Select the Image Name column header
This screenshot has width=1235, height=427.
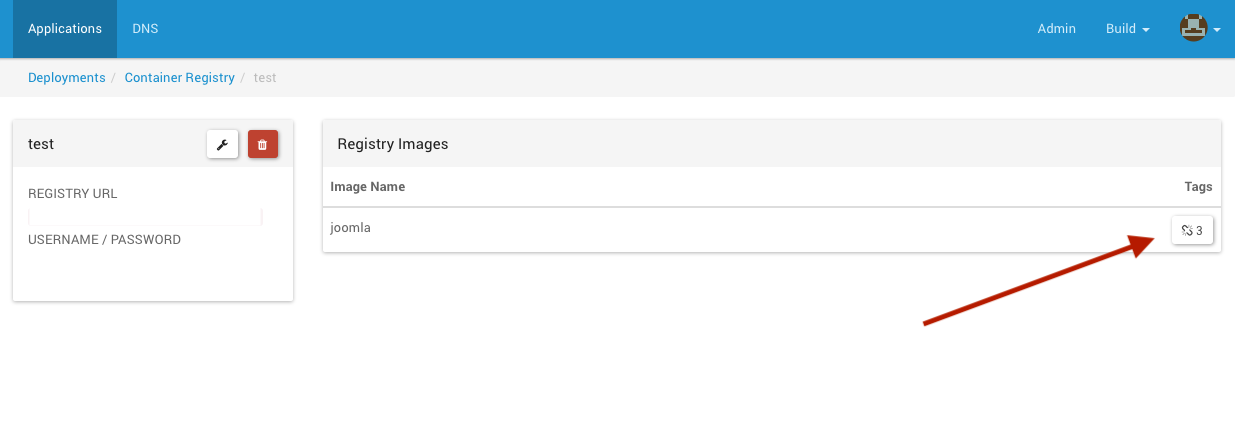368,187
